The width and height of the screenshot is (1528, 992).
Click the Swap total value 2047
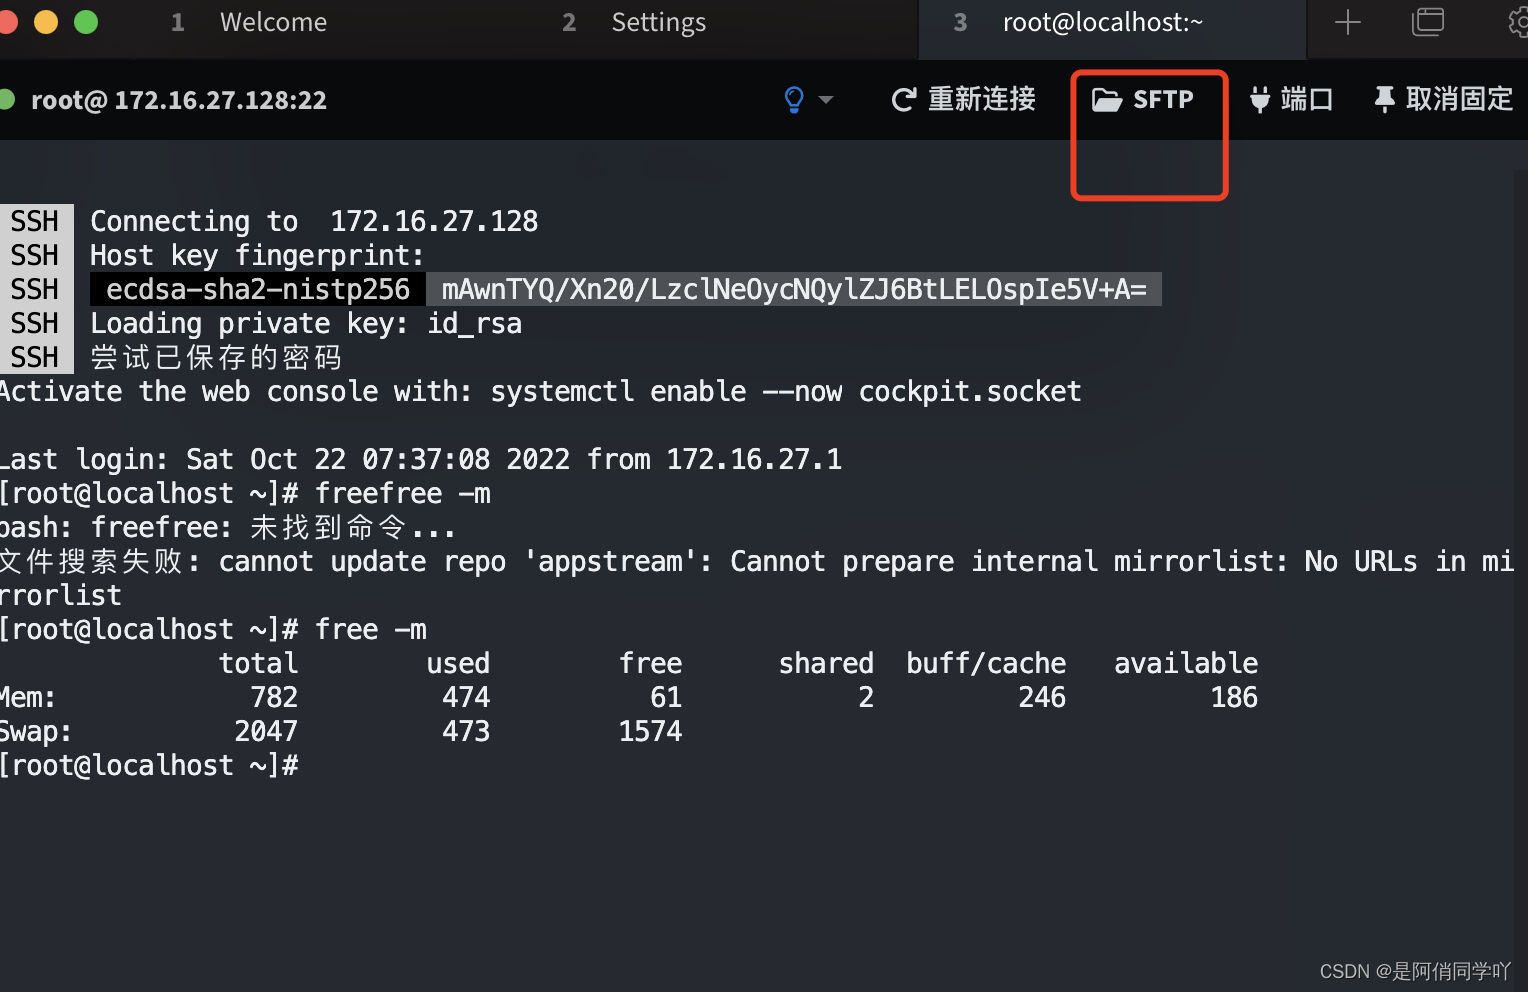[x=266, y=731]
